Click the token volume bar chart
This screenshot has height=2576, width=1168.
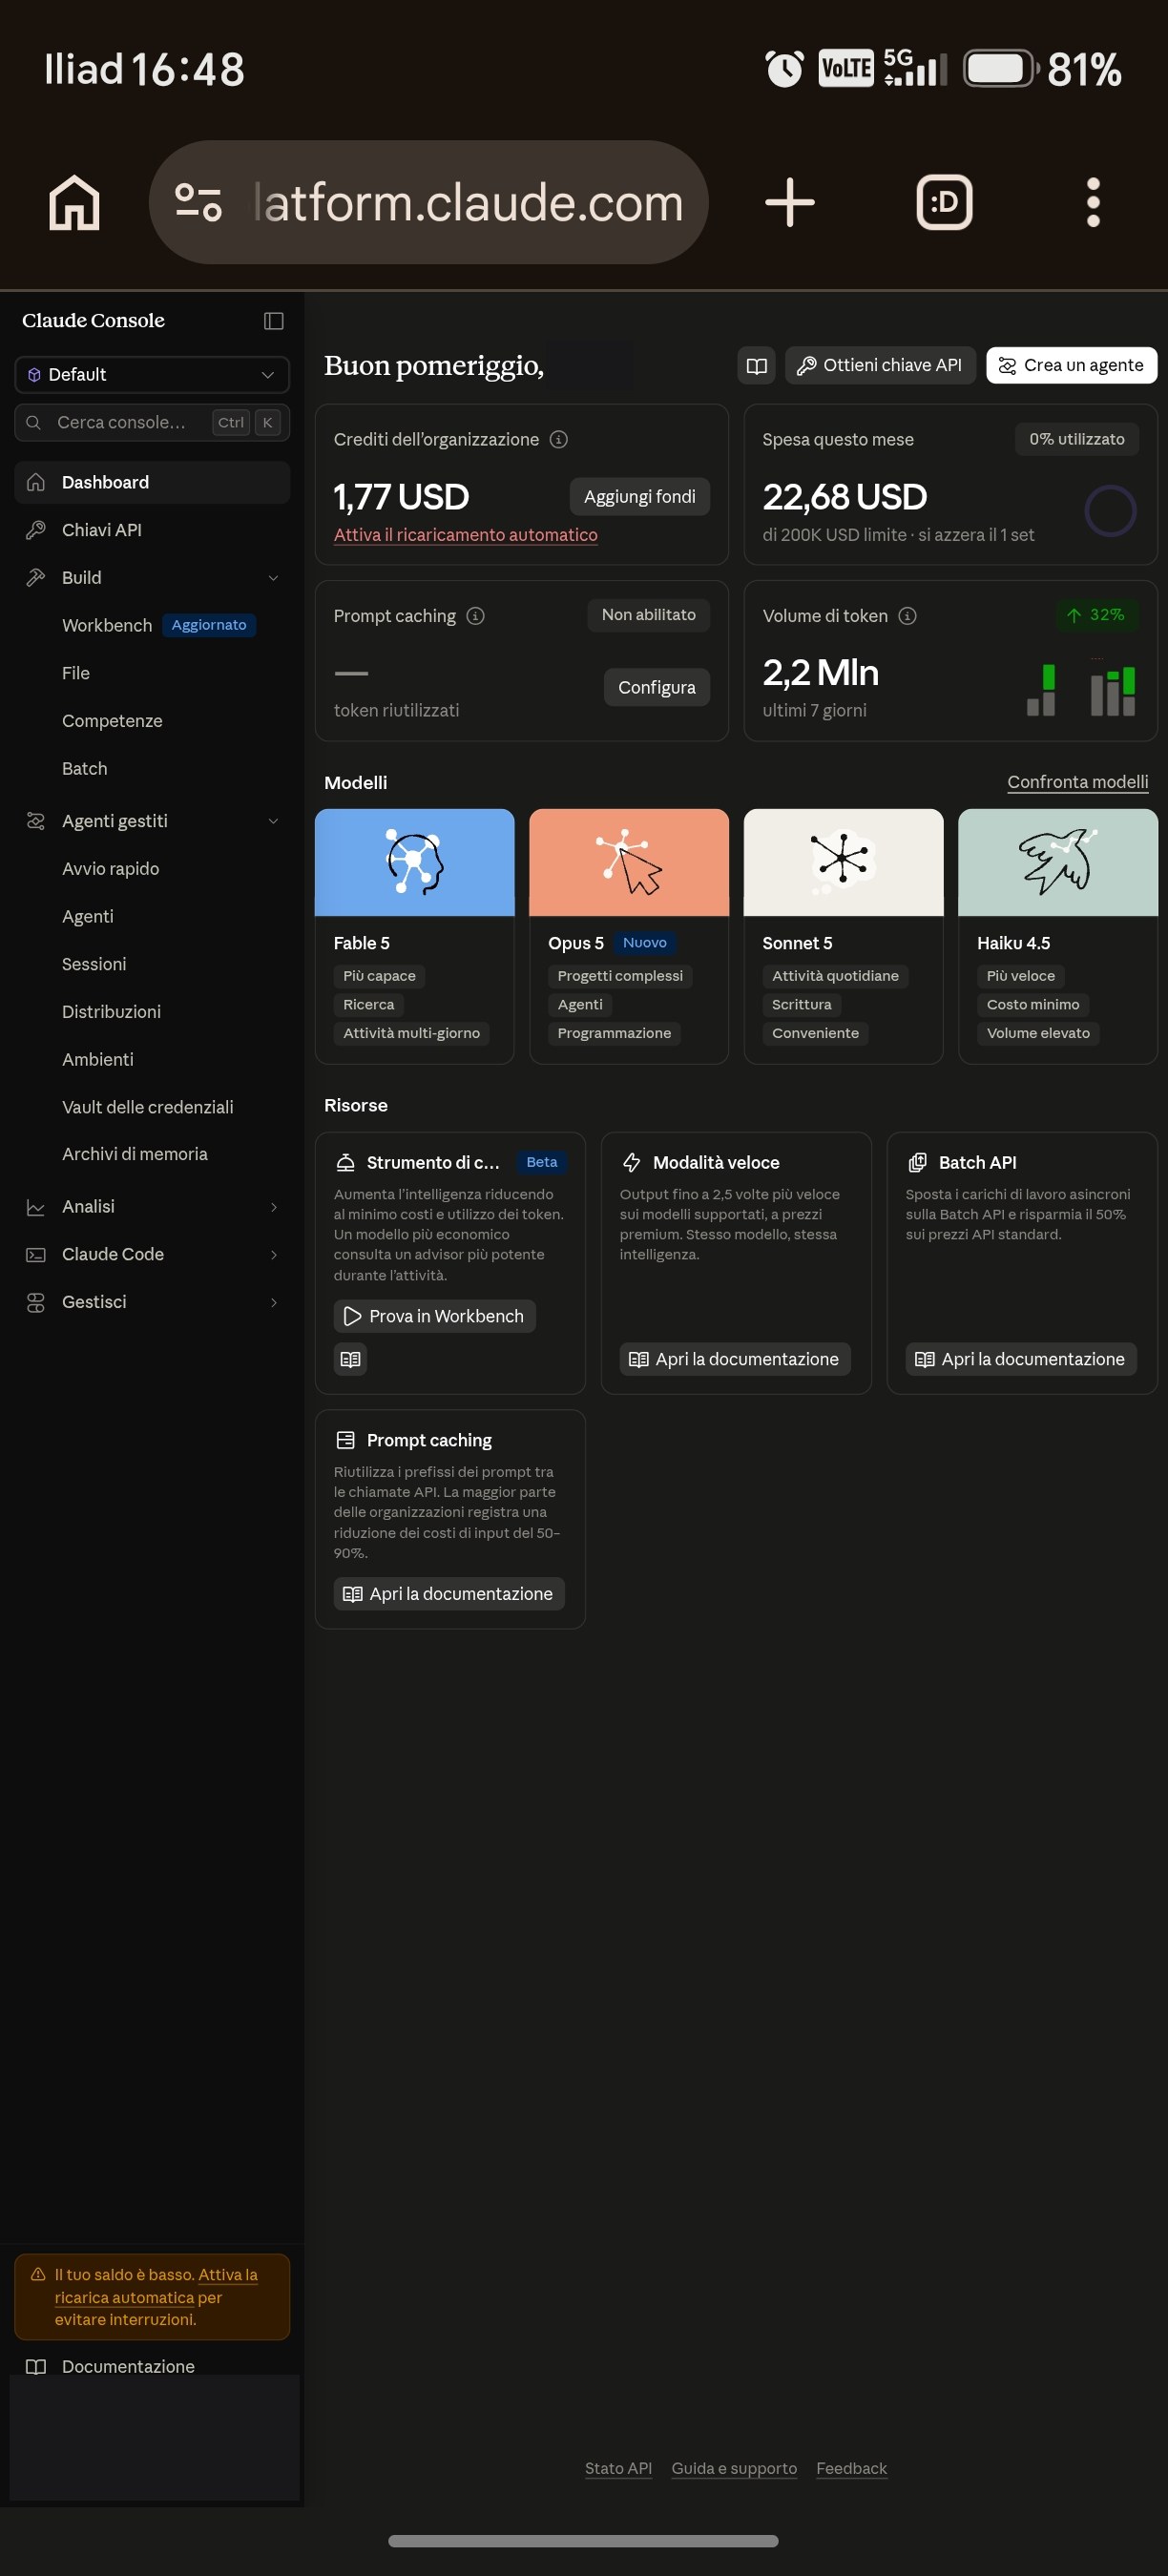click(1081, 688)
